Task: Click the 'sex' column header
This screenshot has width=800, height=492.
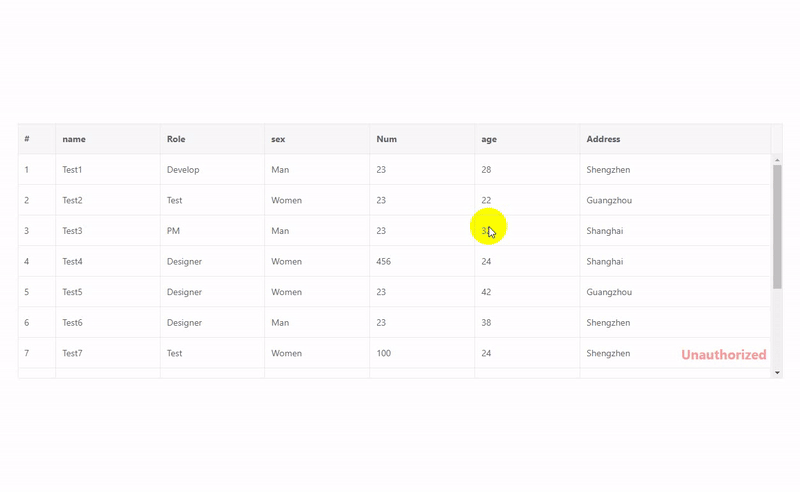Action: pos(278,139)
